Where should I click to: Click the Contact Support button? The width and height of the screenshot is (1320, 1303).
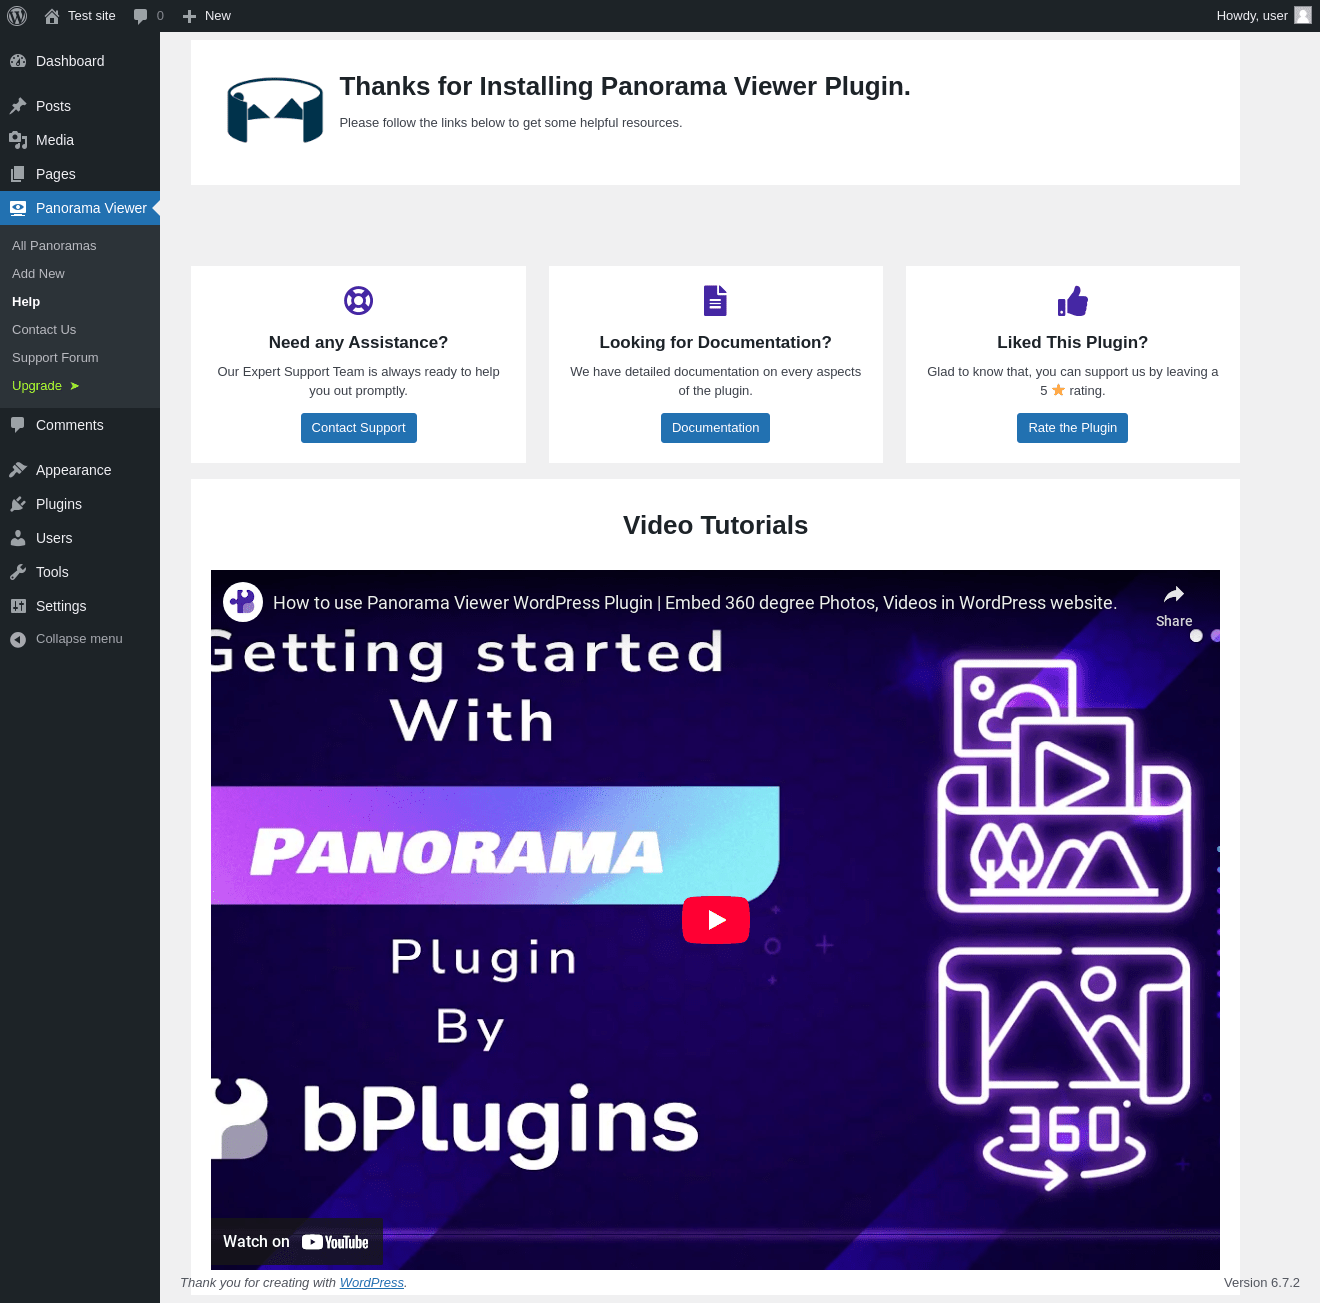[x=358, y=428]
